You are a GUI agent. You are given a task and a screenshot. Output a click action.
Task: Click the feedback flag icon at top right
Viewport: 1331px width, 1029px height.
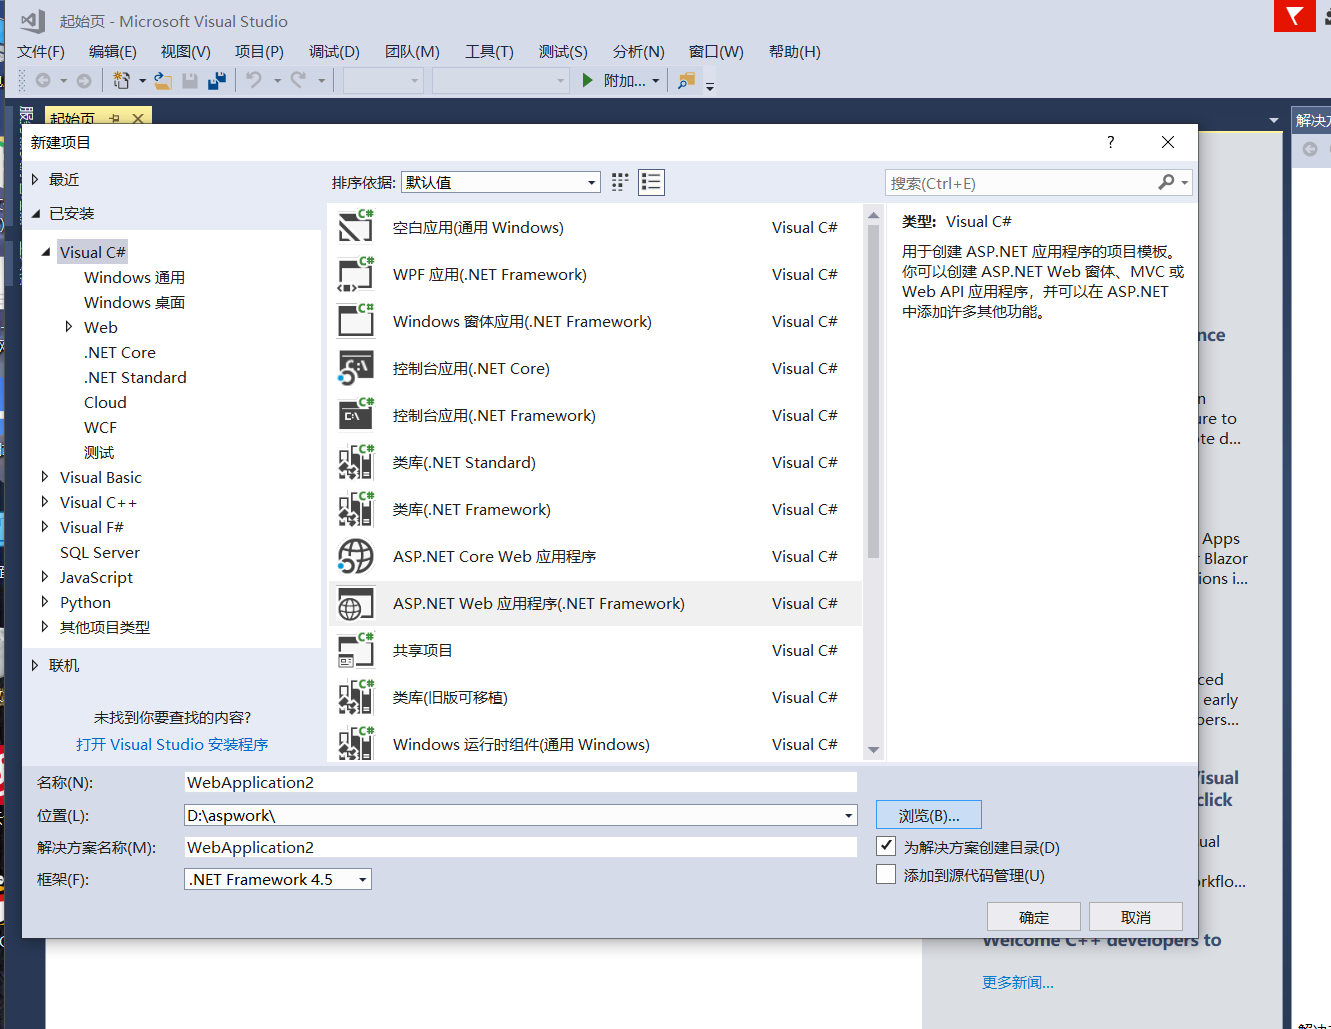click(1295, 16)
